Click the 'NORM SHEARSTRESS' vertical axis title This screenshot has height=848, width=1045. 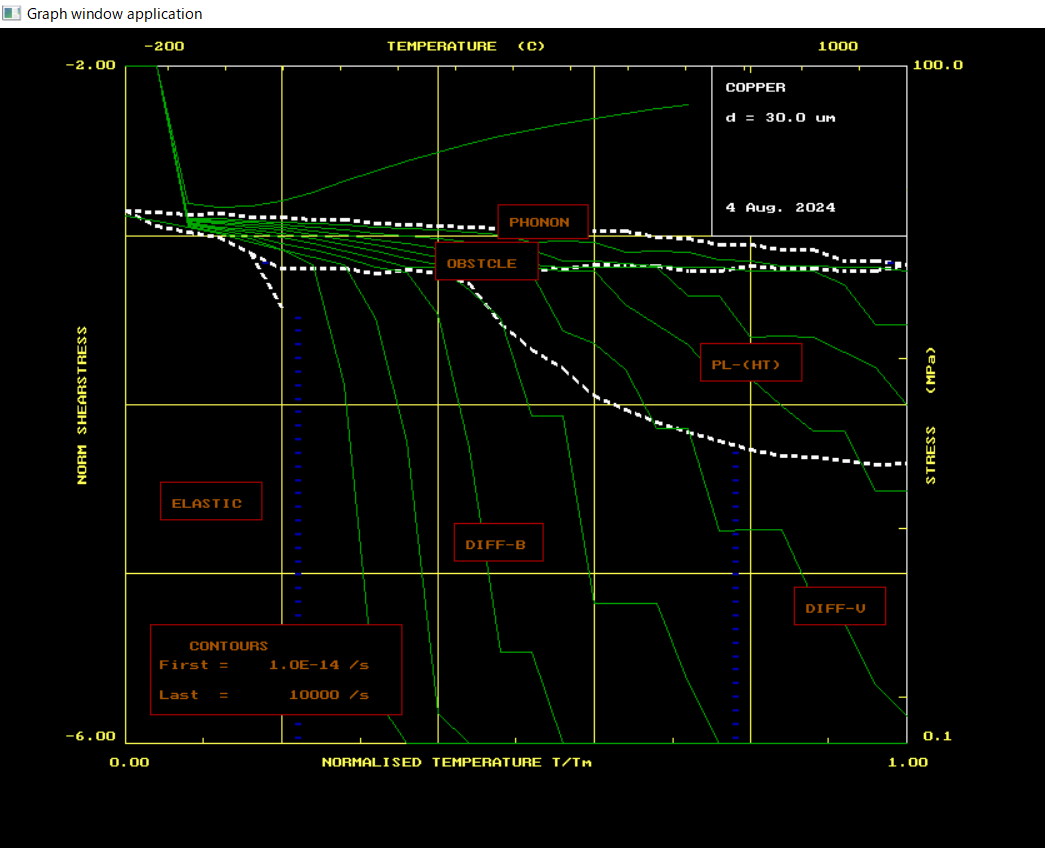click(82, 405)
